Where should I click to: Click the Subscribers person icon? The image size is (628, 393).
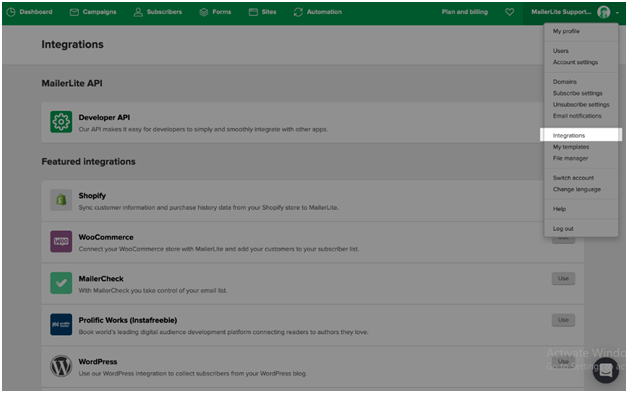point(138,12)
